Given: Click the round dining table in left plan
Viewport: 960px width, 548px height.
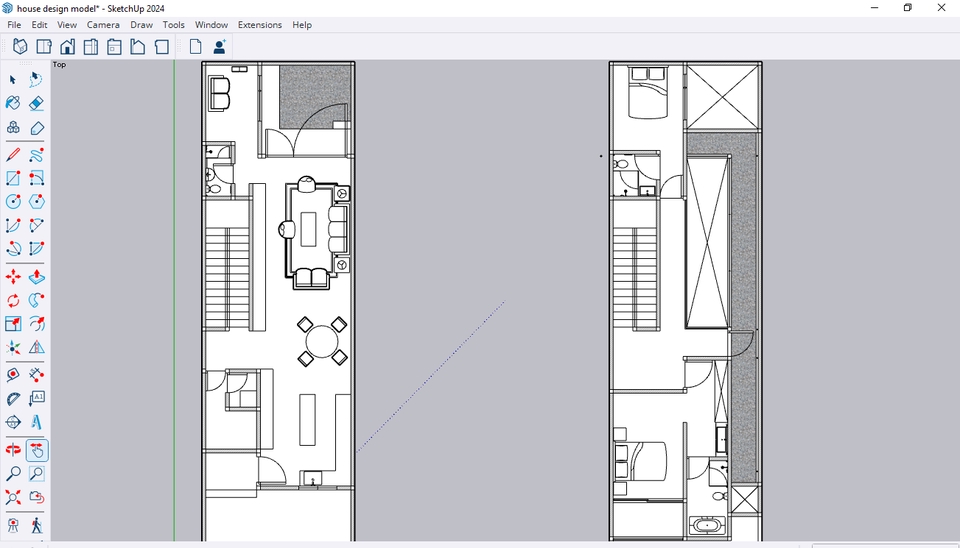Looking at the screenshot, I should tap(322, 342).
